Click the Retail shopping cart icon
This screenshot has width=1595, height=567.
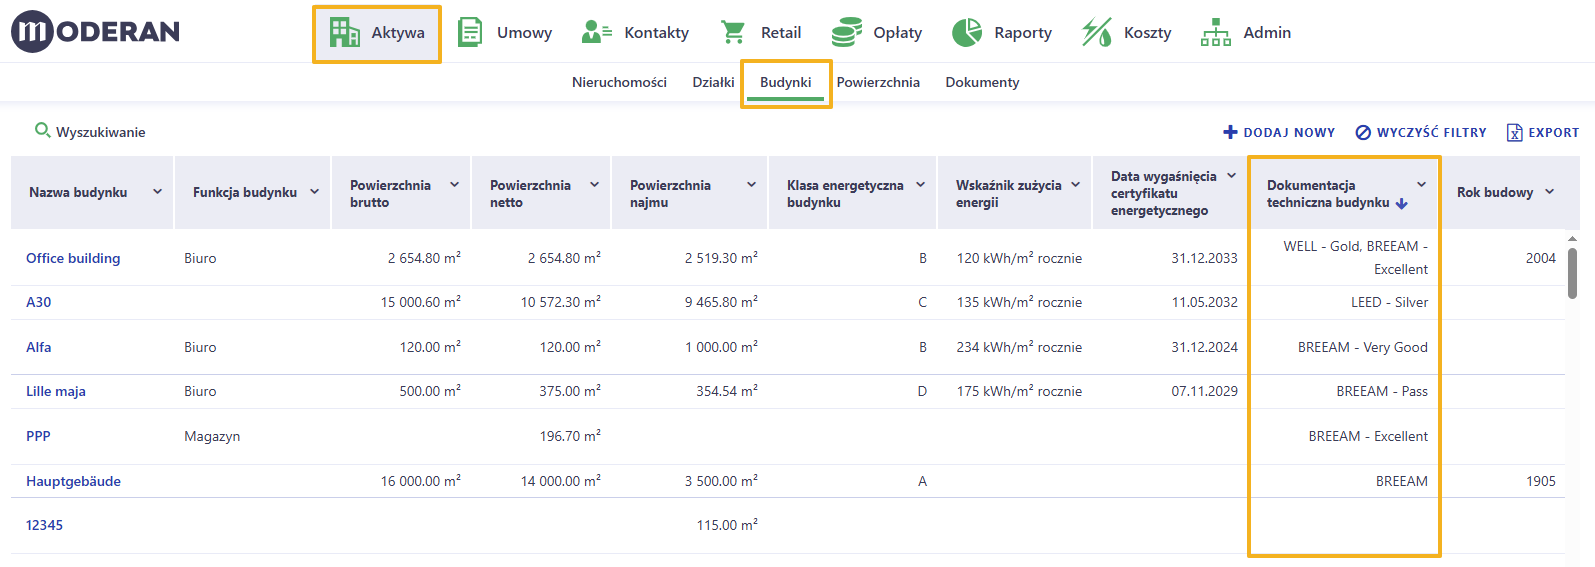click(733, 32)
